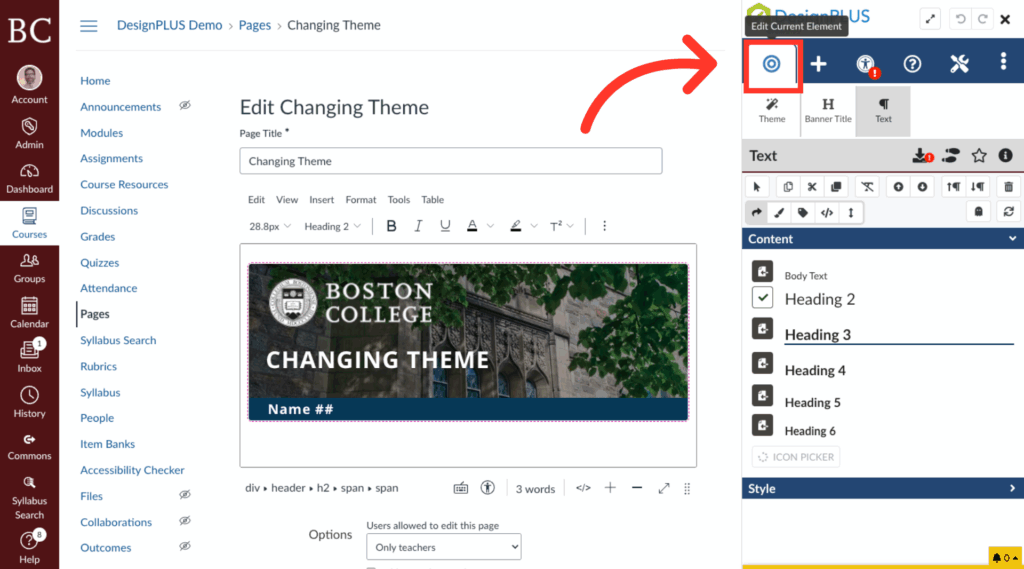Click the DesignPLUS expand sidebar arrow icon
The width and height of the screenshot is (1024, 569).
(930, 19)
